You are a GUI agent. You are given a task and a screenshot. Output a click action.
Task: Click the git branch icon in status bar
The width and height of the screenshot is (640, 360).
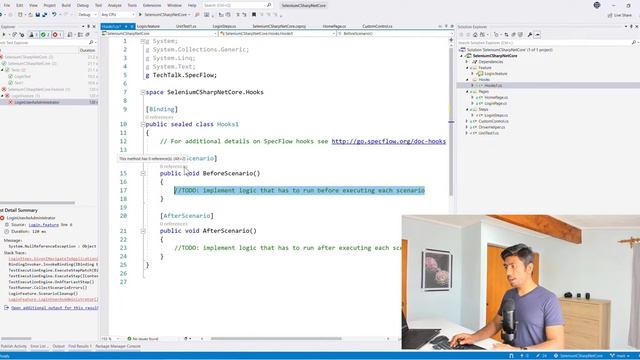coord(612,356)
